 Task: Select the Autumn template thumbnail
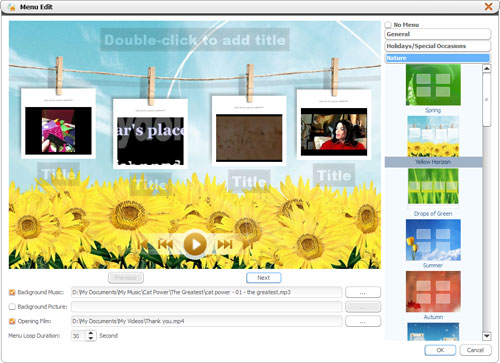433,291
